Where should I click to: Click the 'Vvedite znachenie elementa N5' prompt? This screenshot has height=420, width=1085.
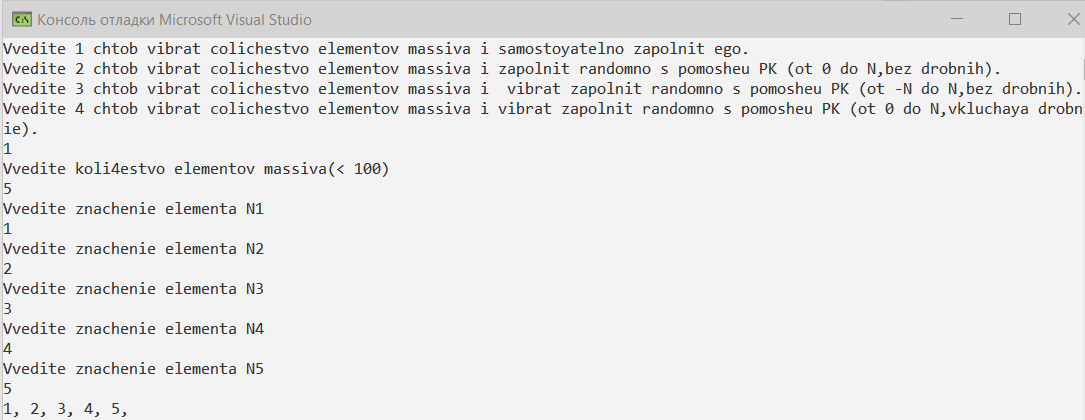[134, 370]
